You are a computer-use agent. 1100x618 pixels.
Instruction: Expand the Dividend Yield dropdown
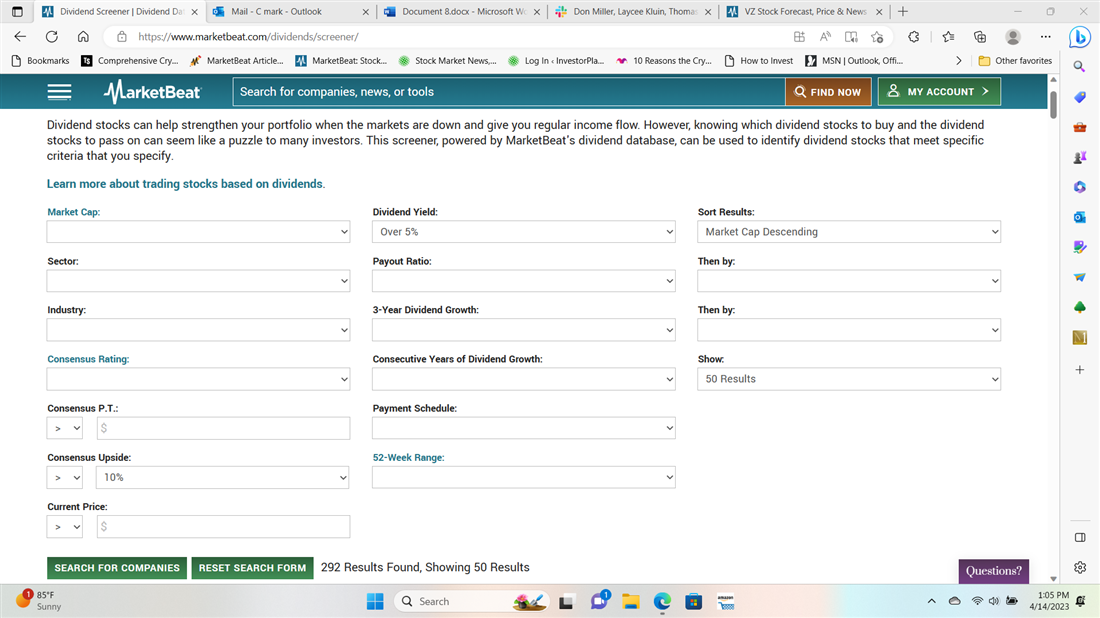[x=523, y=232]
